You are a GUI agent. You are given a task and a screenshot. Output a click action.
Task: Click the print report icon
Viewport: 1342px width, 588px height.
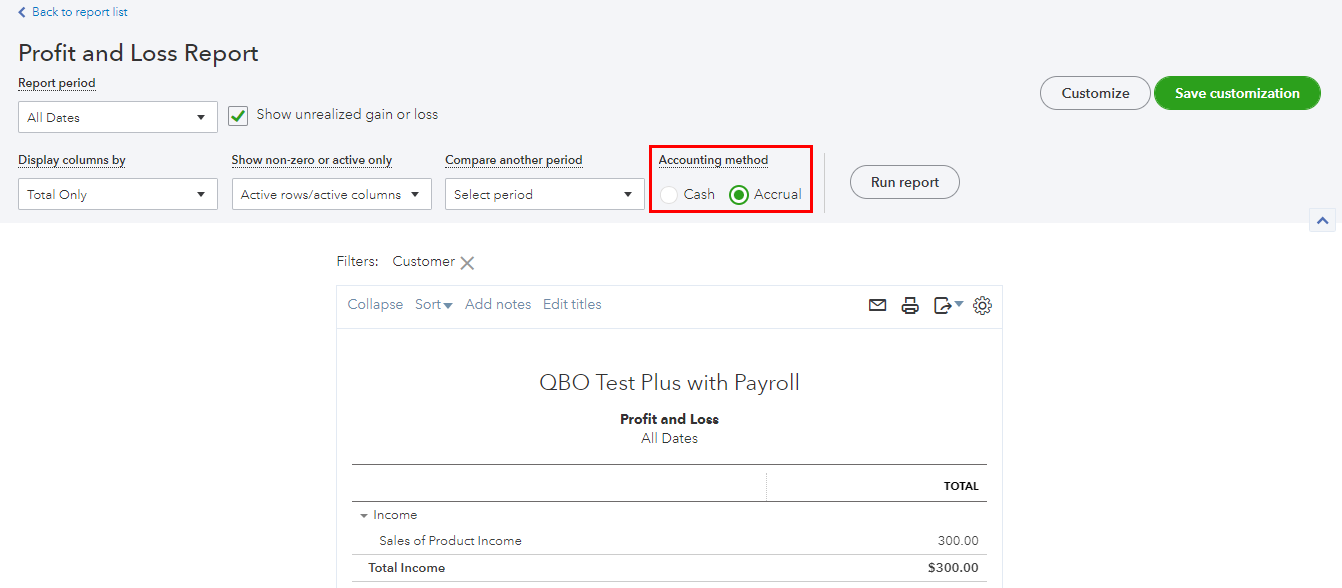pos(910,305)
